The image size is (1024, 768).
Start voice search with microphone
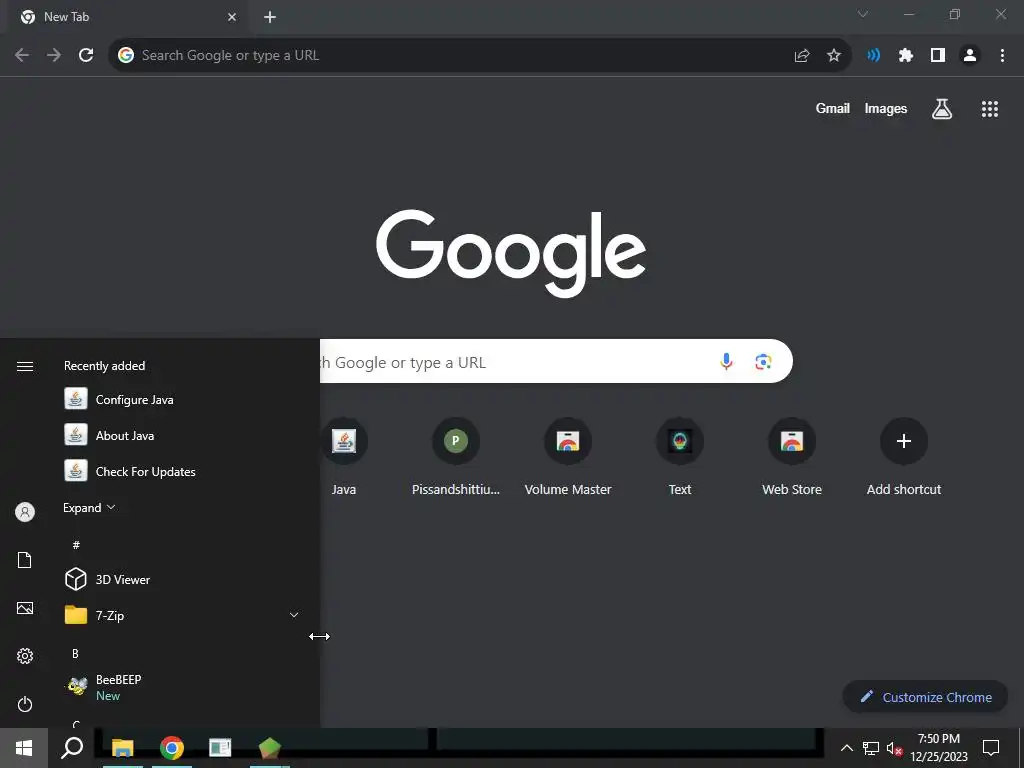pos(726,361)
